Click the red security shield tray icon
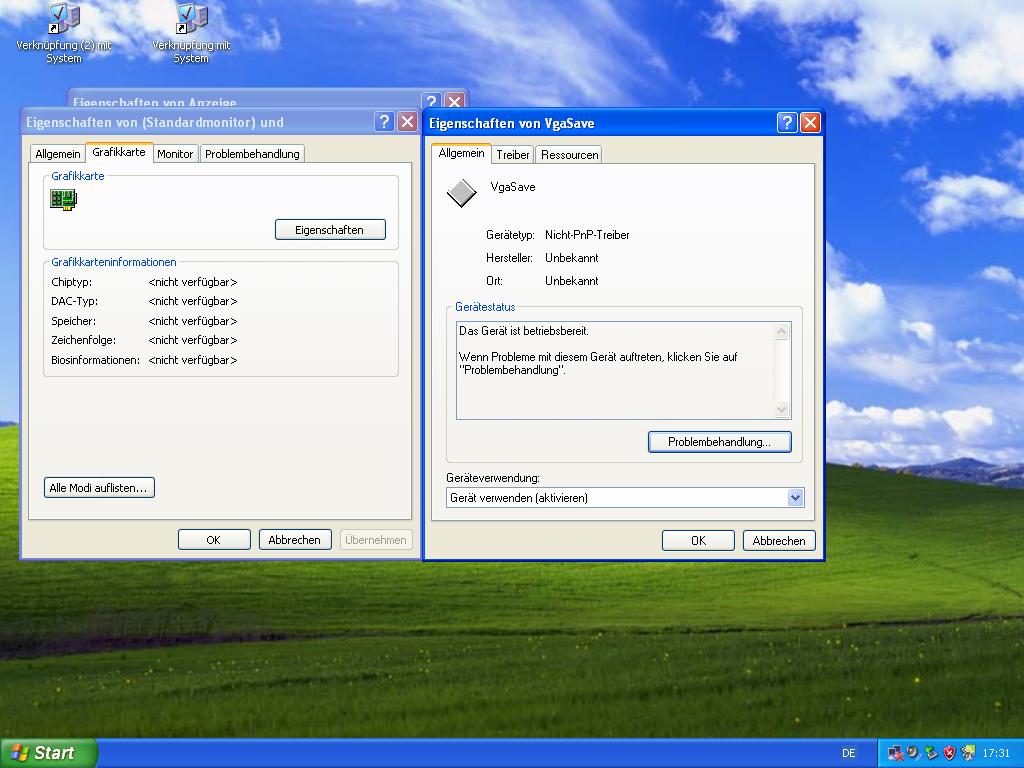Viewport: 1024px width, 768px height. coord(950,753)
